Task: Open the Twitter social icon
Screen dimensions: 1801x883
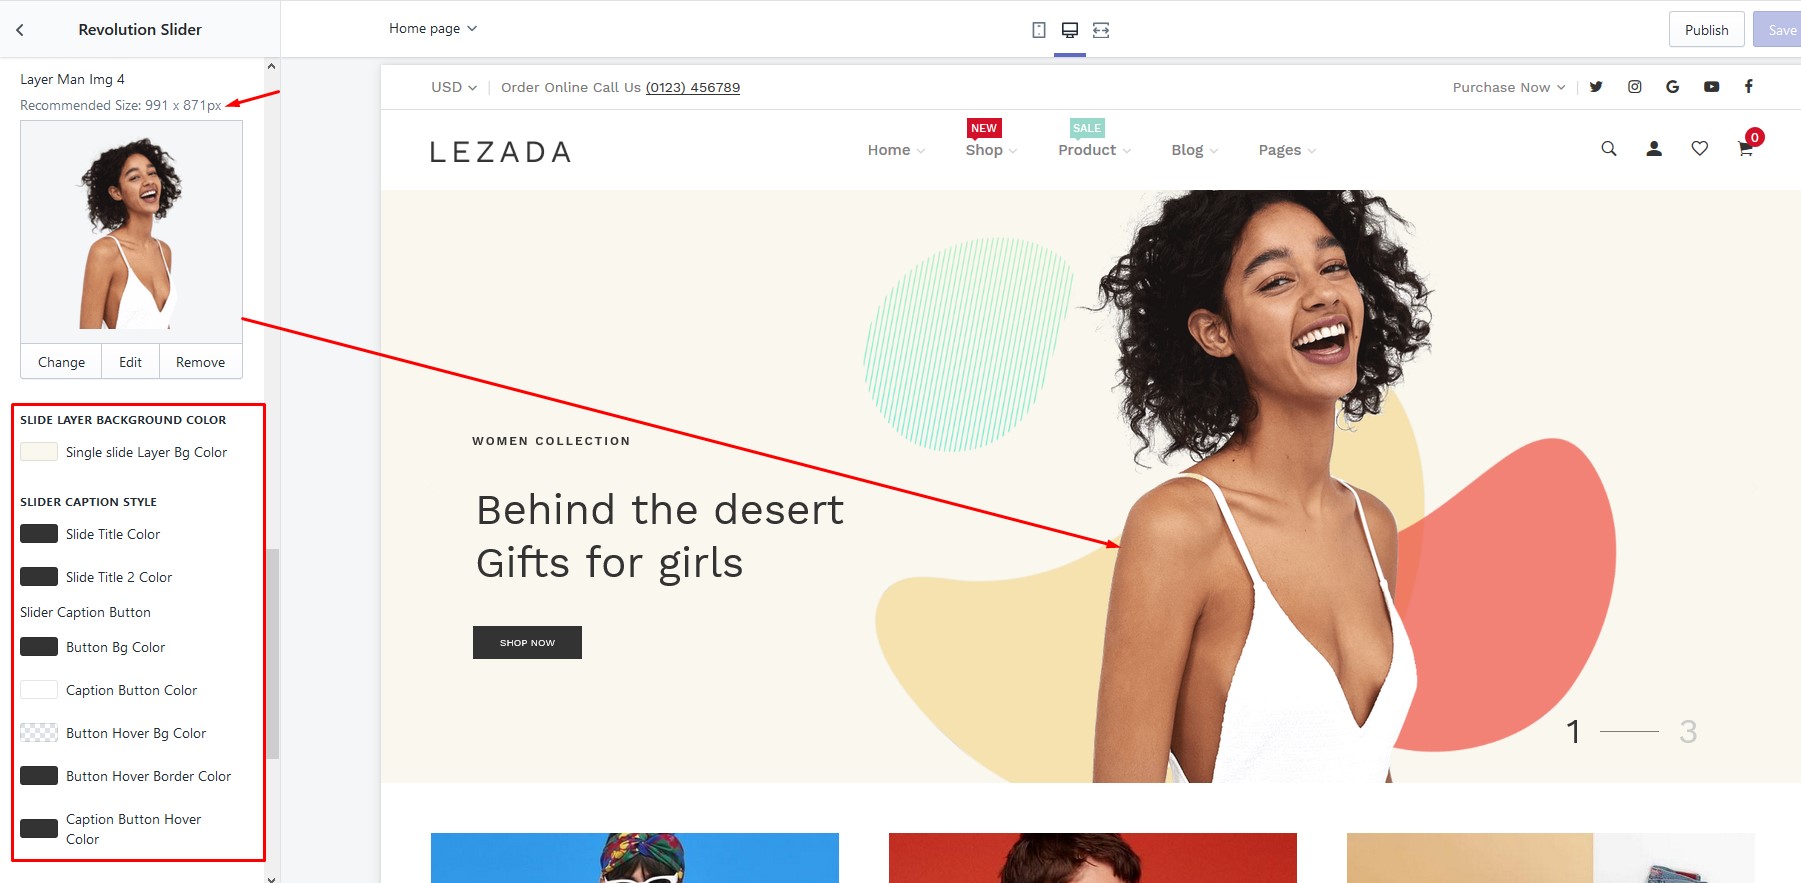Action: coord(1596,87)
